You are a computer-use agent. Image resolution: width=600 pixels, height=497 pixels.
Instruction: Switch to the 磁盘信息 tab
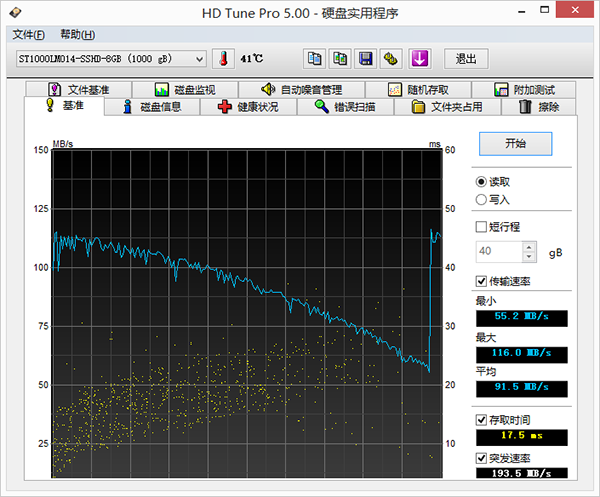[152, 107]
